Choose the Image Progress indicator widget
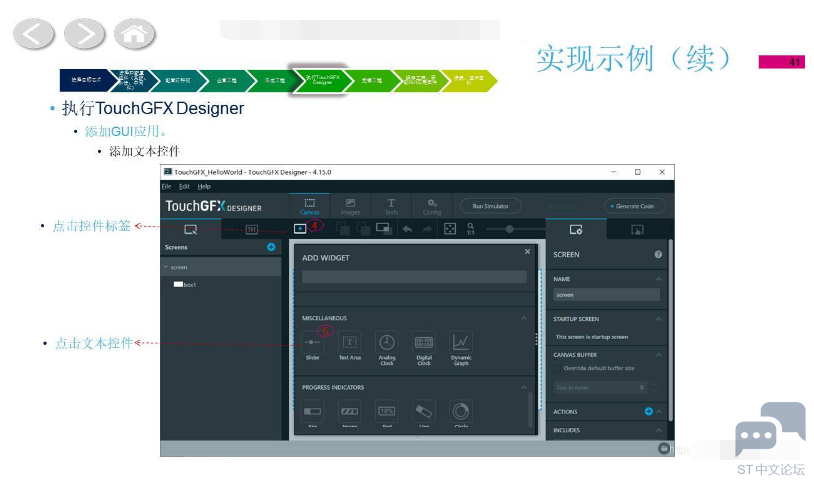This screenshot has height=485, width=814. [x=350, y=413]
